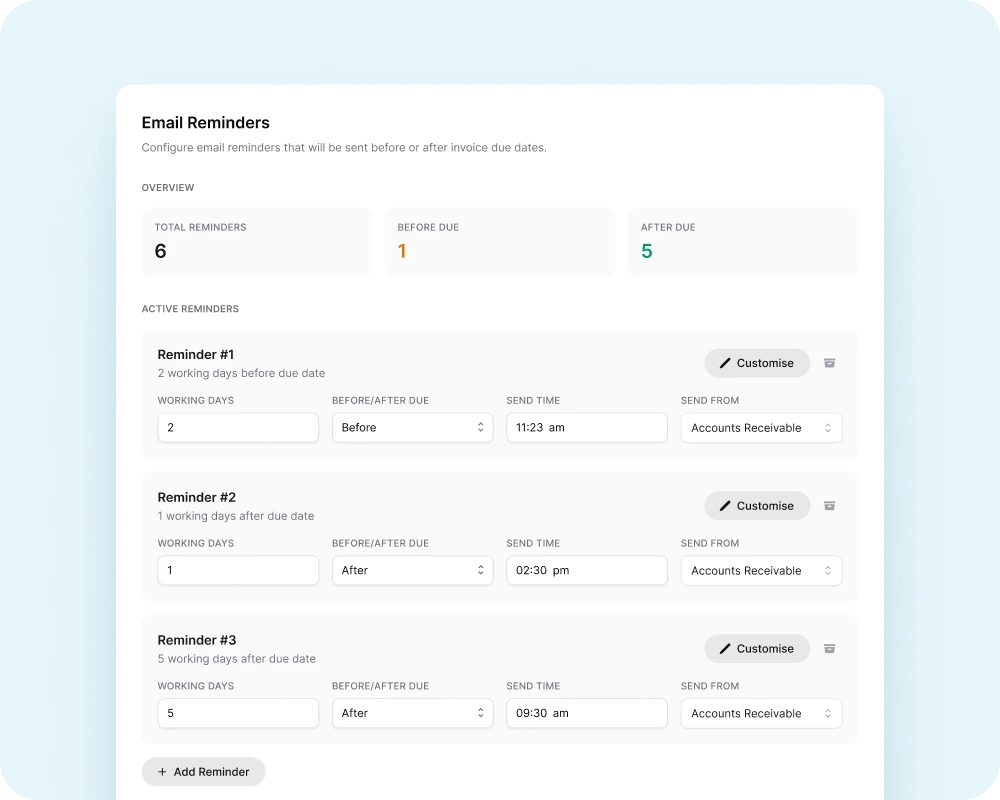The height and width of the screenshot is (800, 1000).
Task: Click Working Days input showing 5
Action: click(x=238, y=714)
